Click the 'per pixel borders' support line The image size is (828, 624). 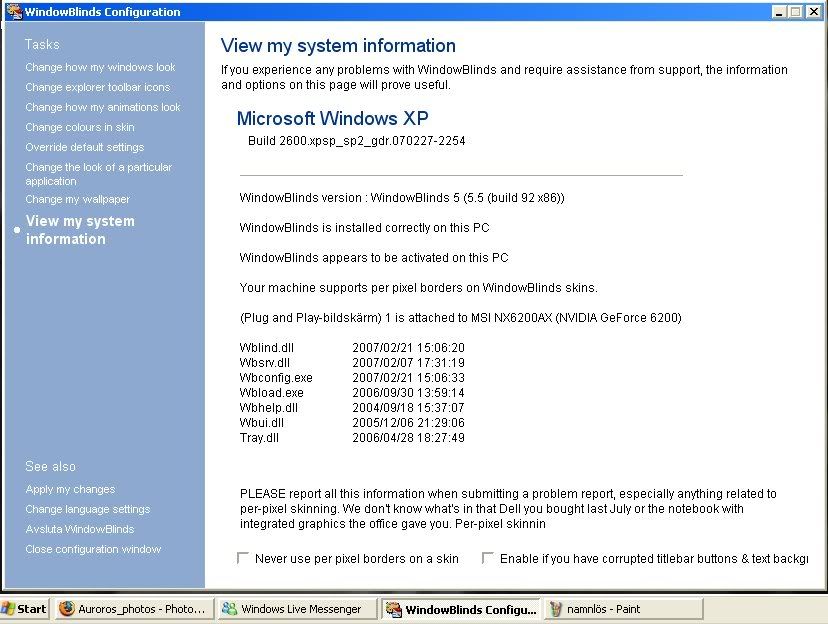point(418,288)
